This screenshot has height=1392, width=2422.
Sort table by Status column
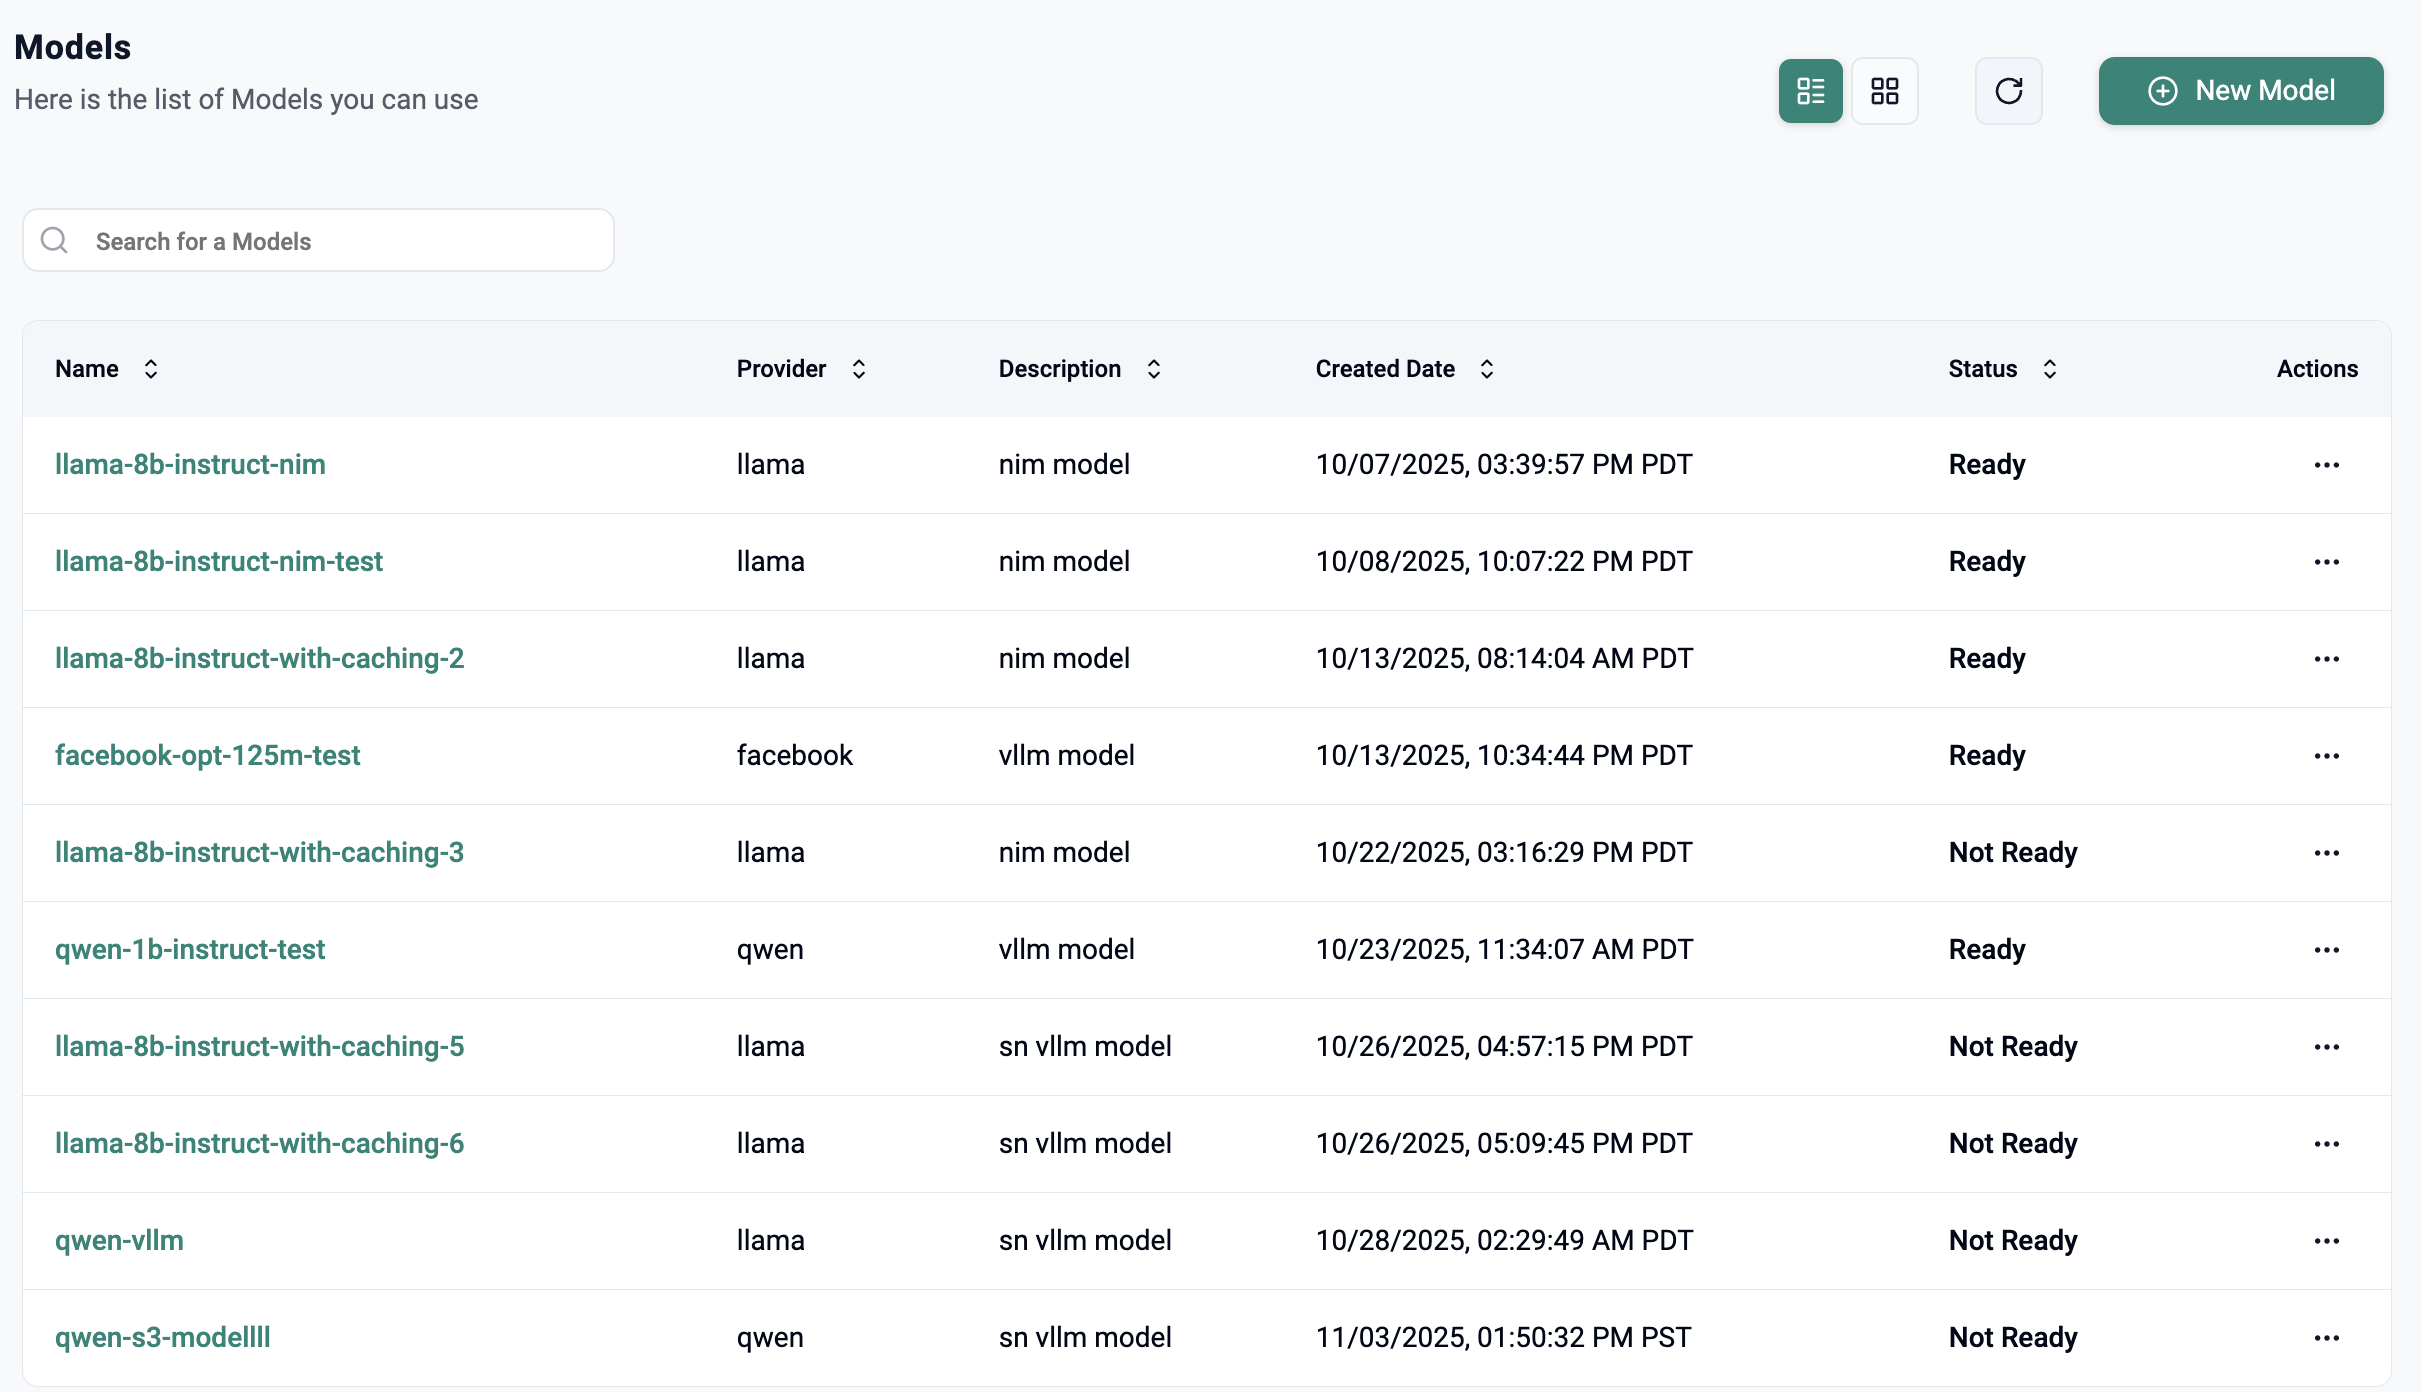click(x=2049, y=369)
